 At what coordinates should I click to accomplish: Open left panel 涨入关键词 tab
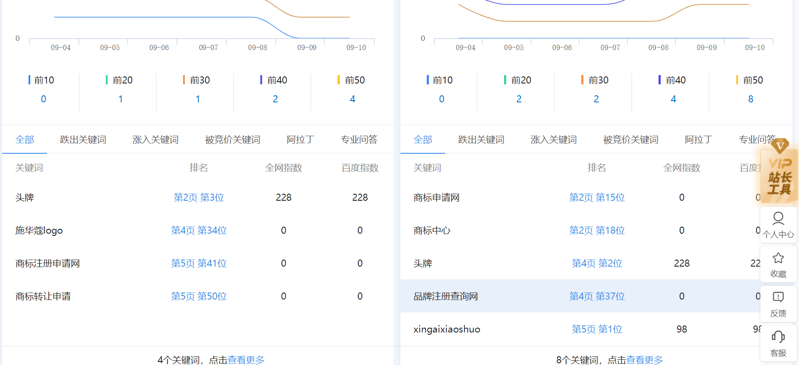(155, 139)
